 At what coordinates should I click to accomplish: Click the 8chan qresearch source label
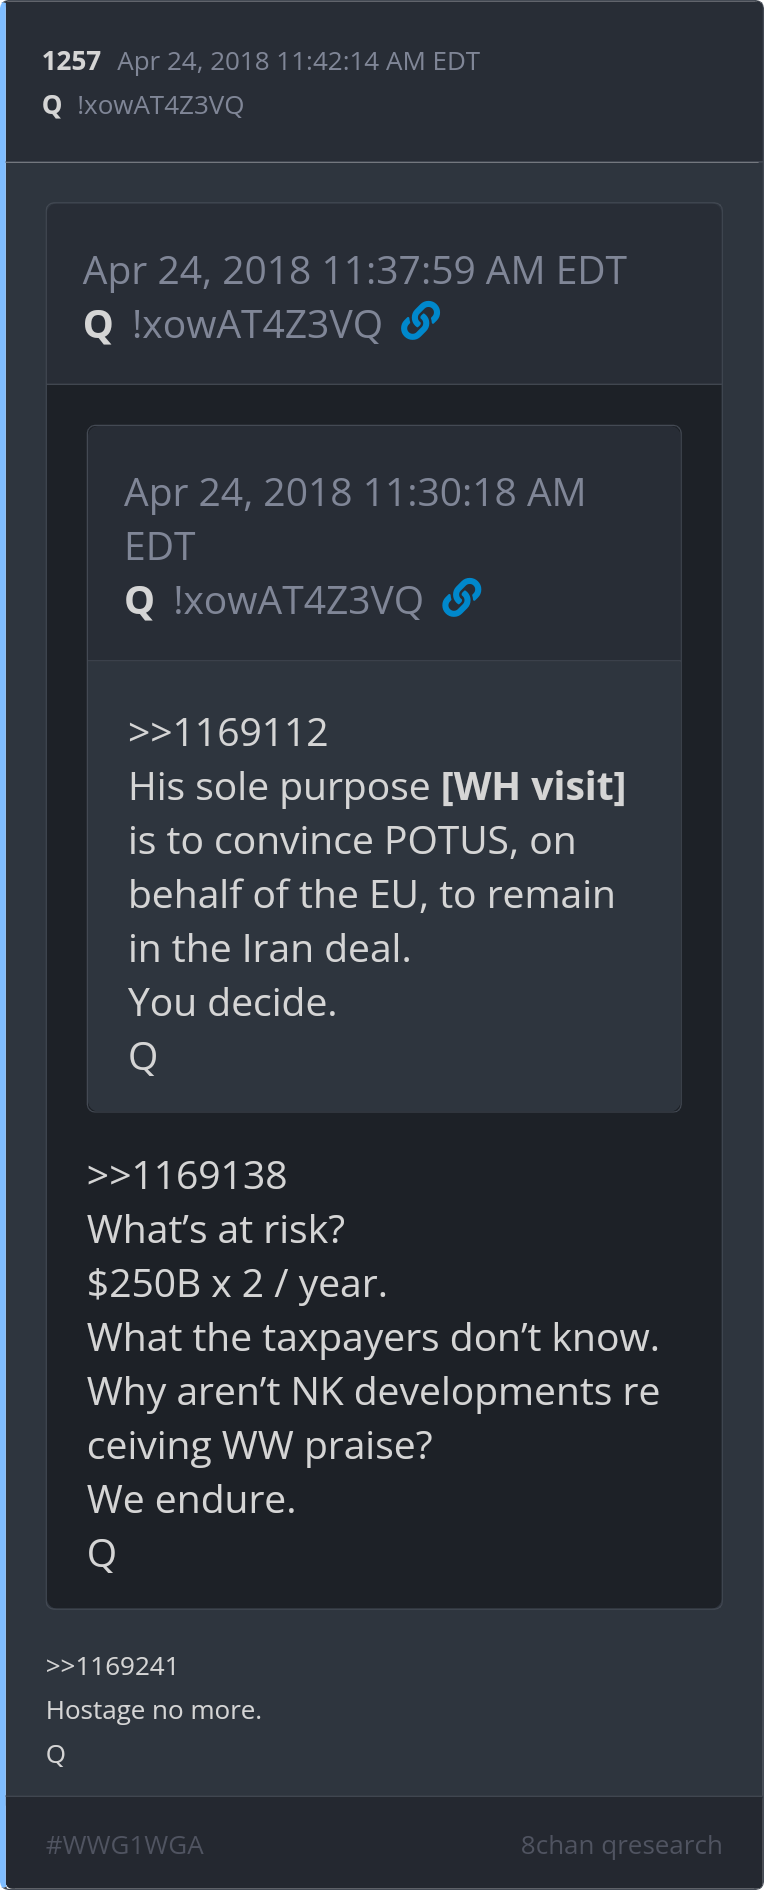tap(621, 1845)
